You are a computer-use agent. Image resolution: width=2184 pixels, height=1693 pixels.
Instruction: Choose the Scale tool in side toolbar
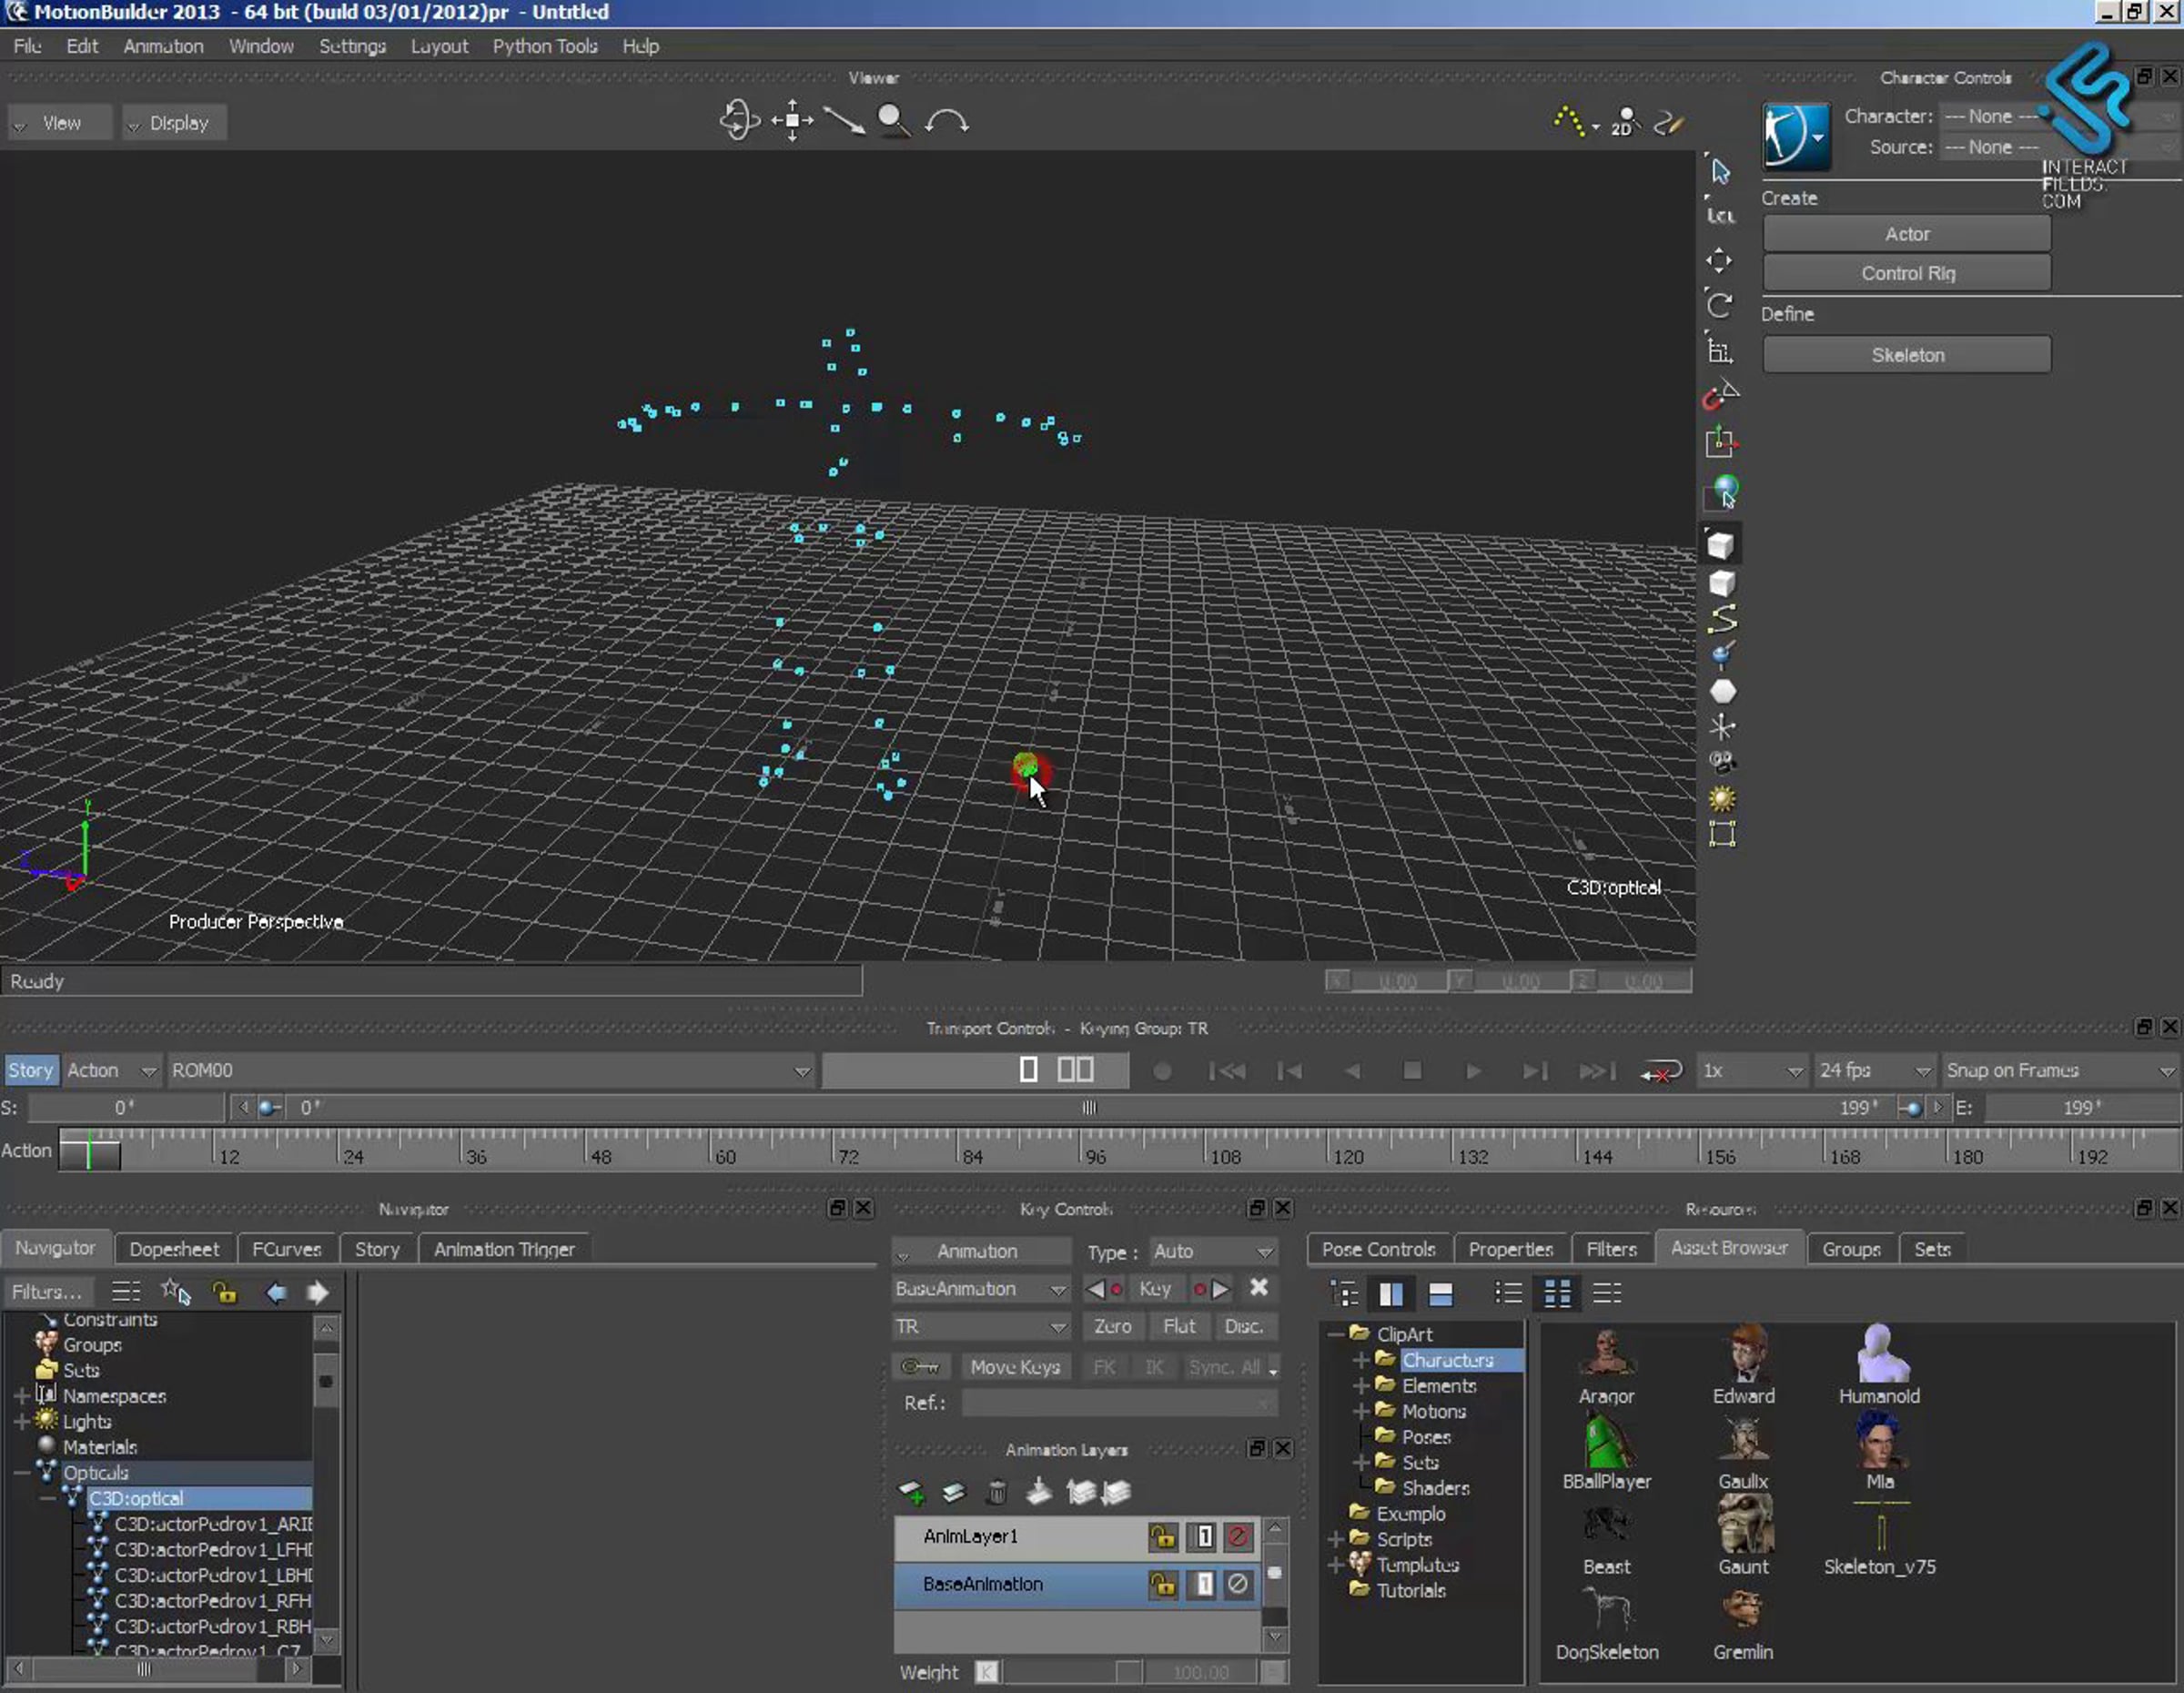point(1719,351)
